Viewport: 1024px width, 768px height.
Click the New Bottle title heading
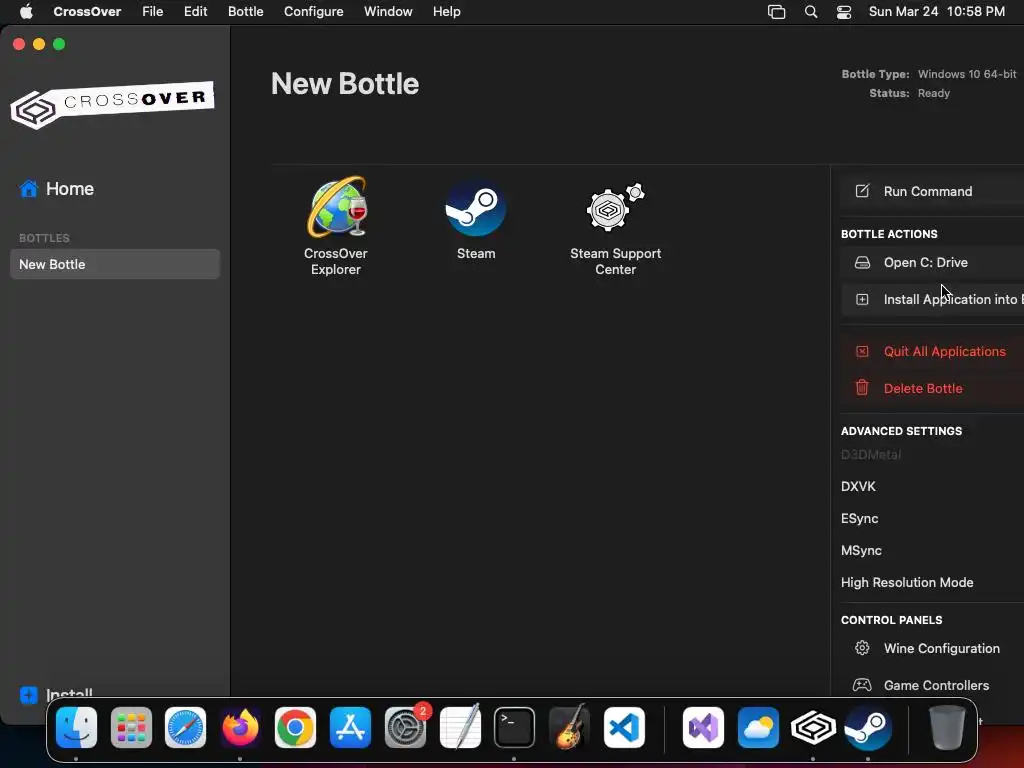345,84
